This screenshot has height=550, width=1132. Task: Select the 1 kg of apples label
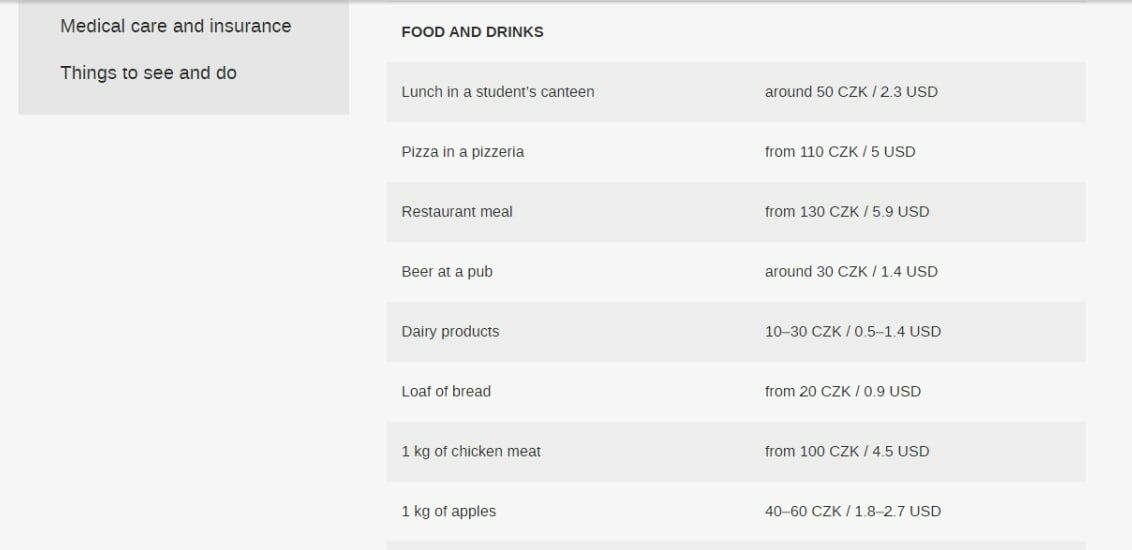448,511
